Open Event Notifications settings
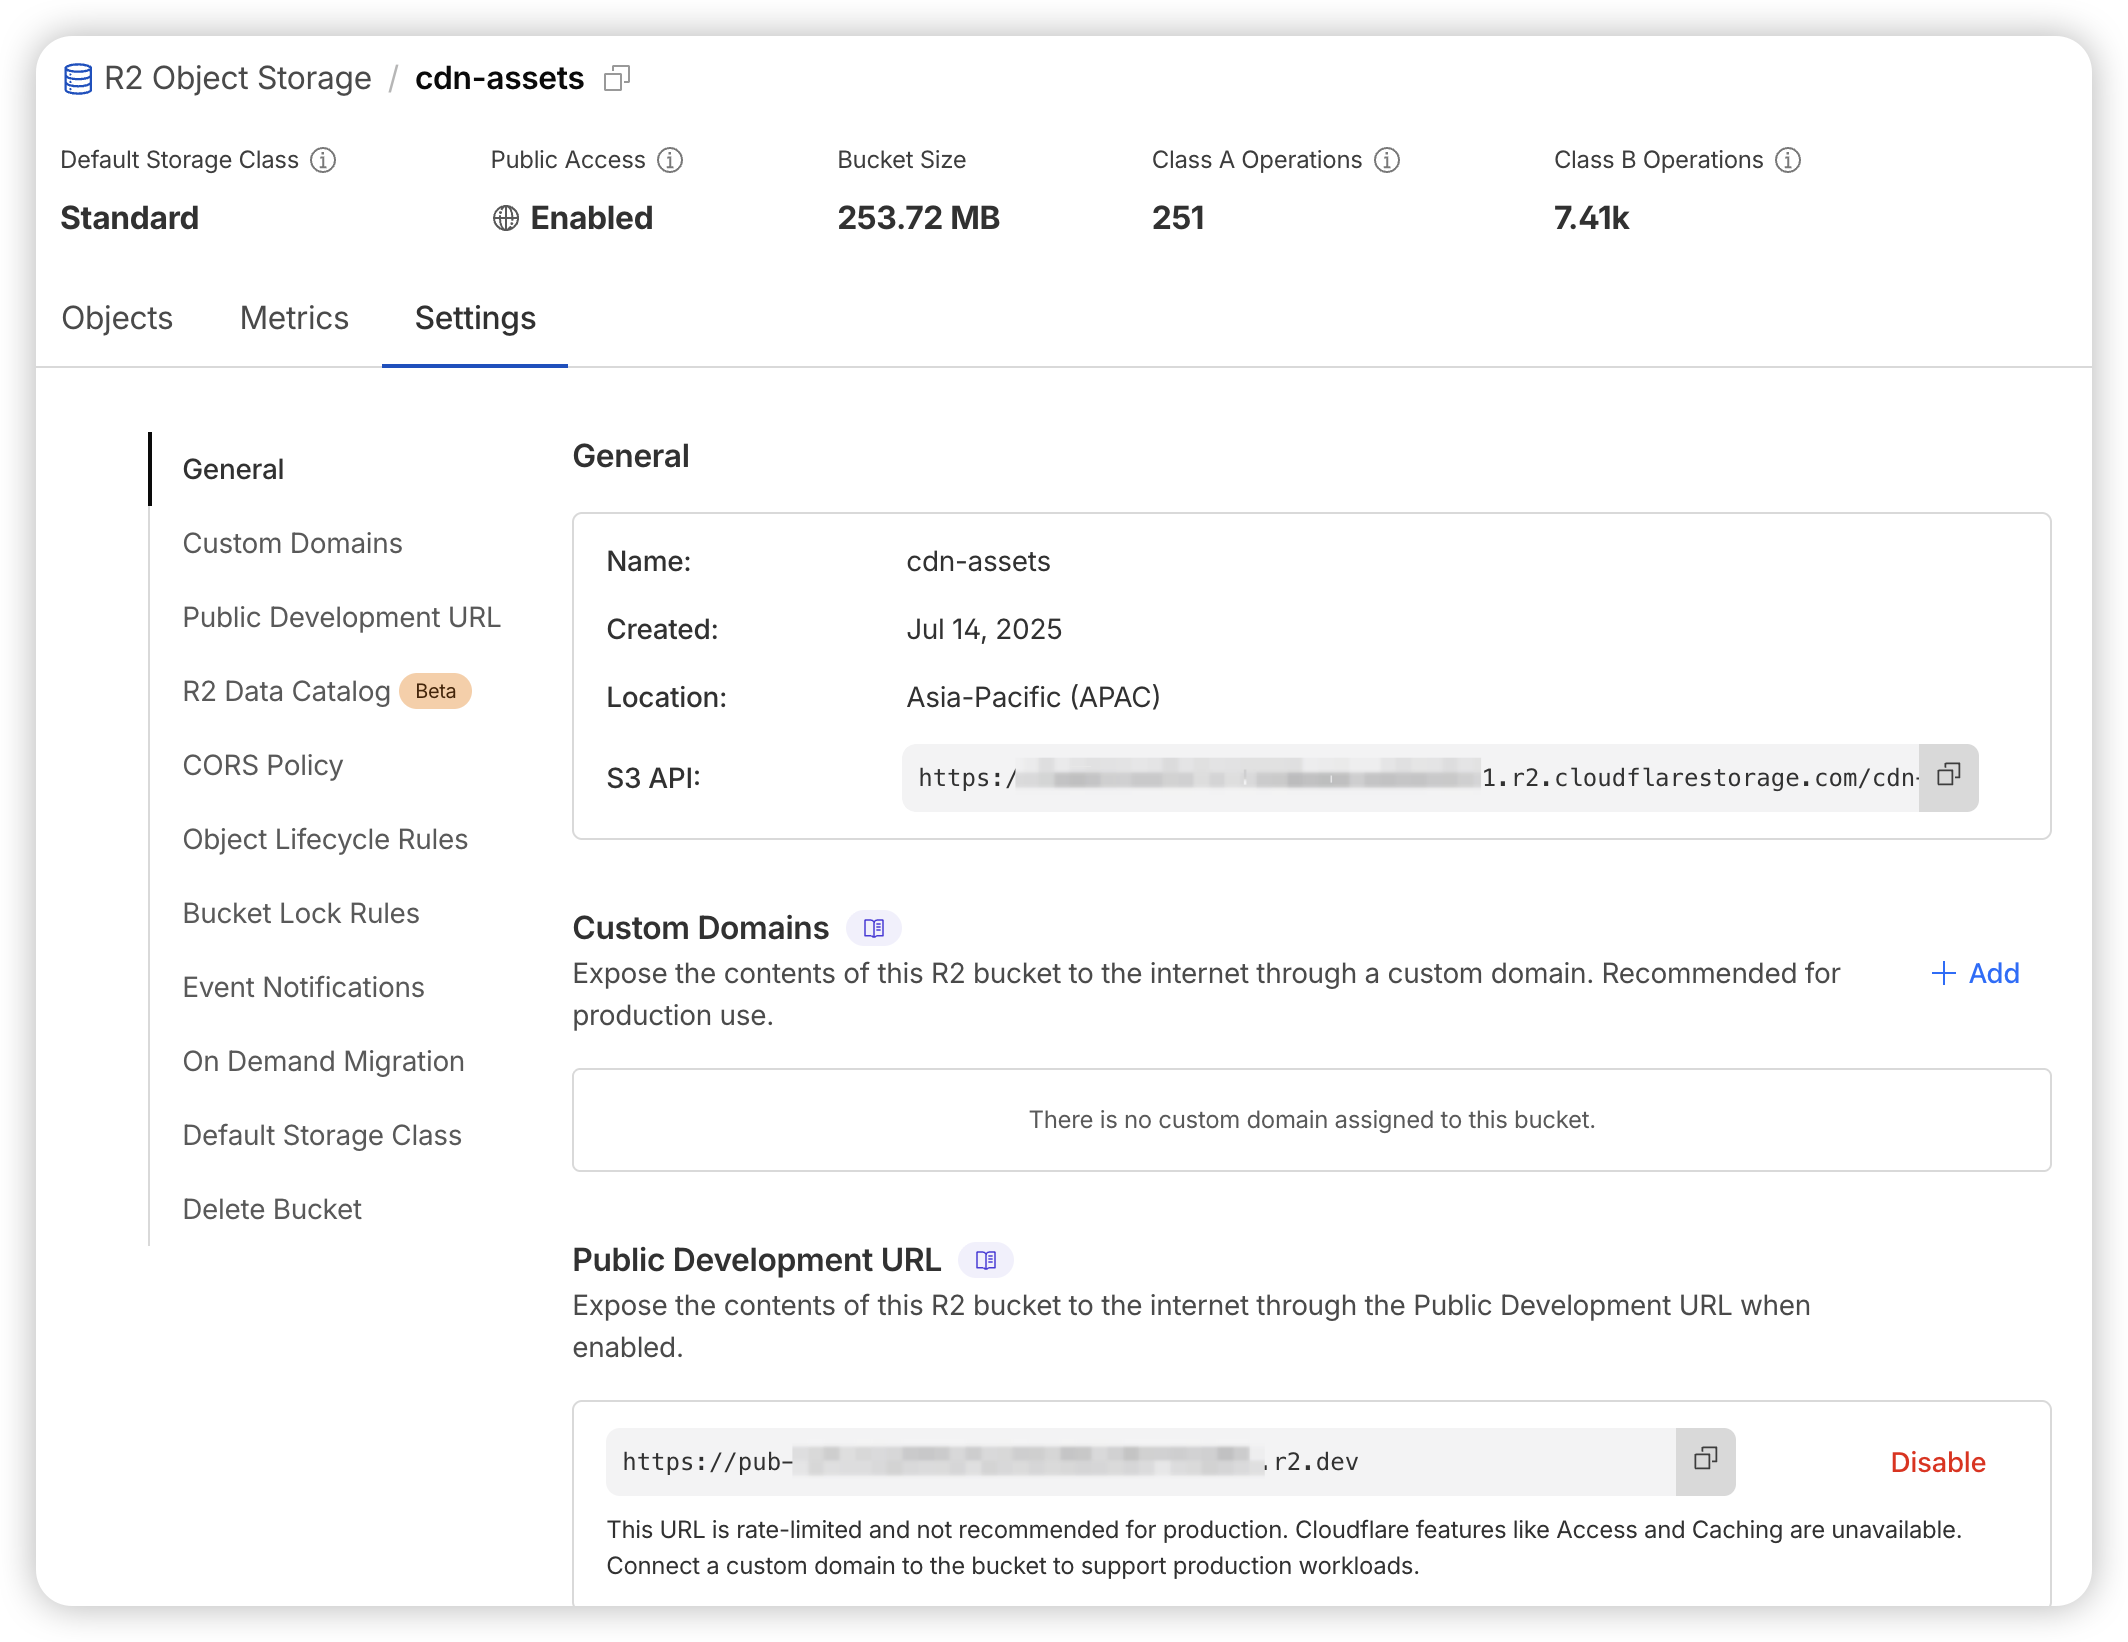This screenshot has width=2128, height=1642. pyautogui.click(x=303, y=986)
